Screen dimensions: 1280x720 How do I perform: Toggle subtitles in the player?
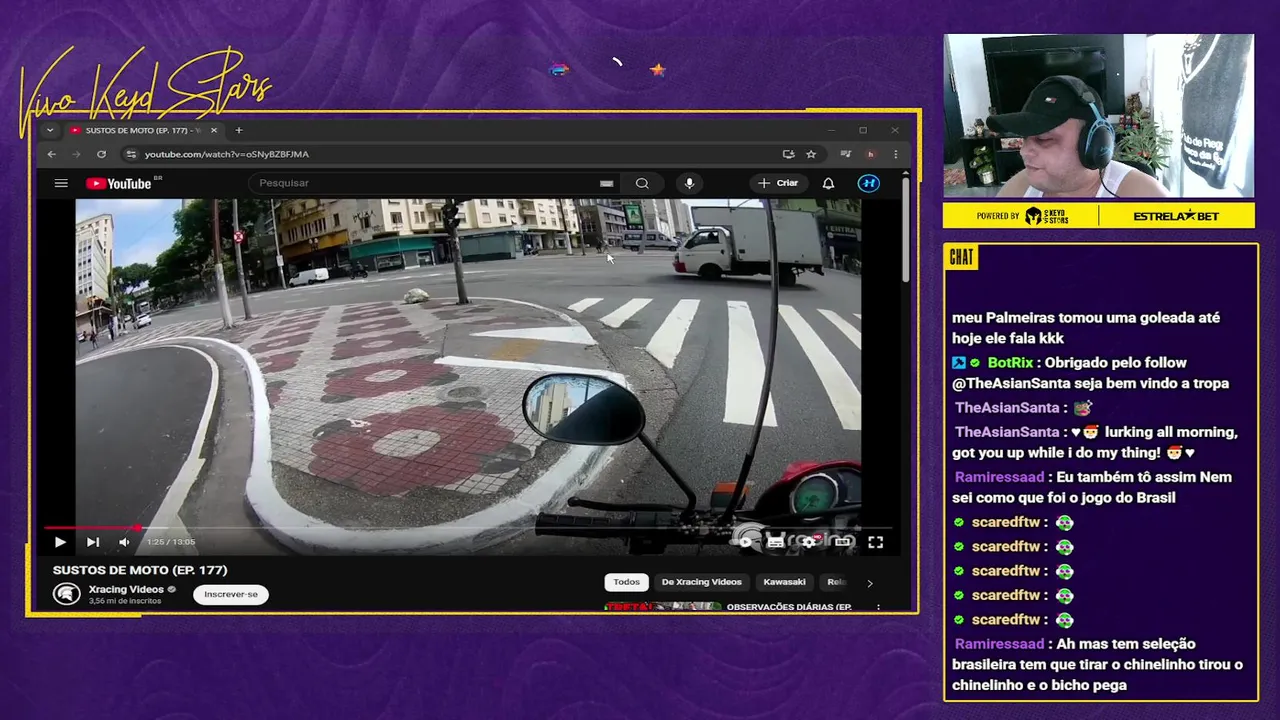[776, 542]
